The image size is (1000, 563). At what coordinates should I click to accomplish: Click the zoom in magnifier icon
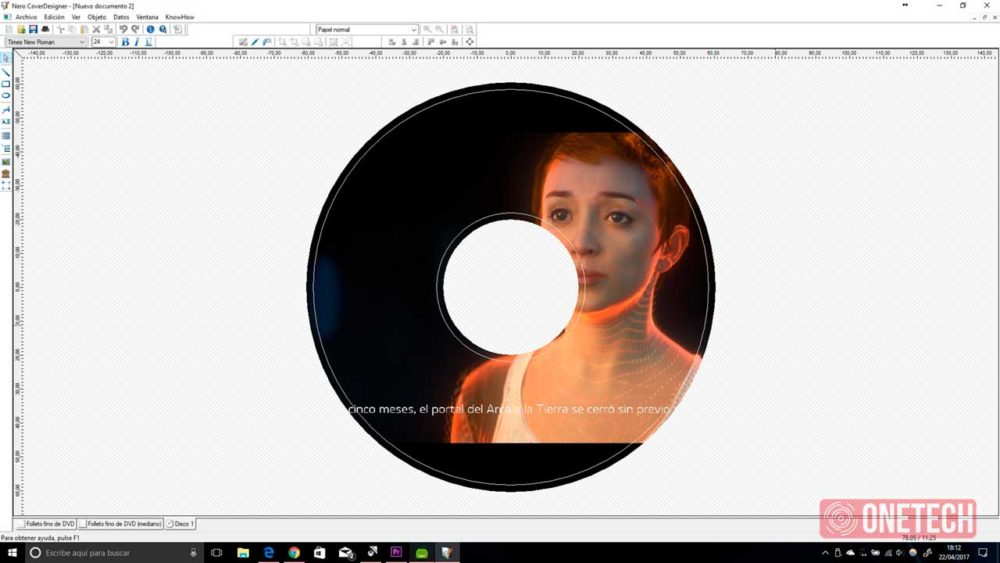(x=427, y=29)
